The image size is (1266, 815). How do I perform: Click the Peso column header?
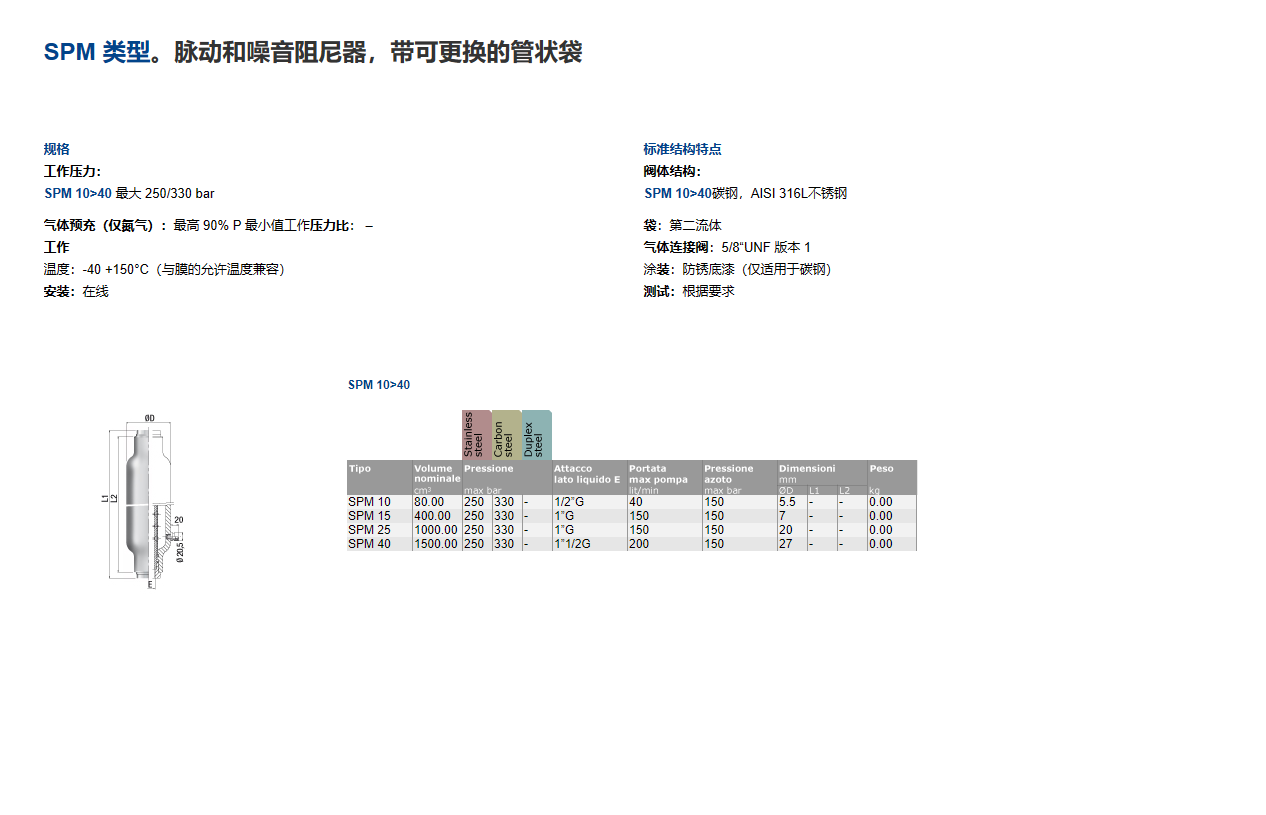pyautogui.click(x=881, y=469)
